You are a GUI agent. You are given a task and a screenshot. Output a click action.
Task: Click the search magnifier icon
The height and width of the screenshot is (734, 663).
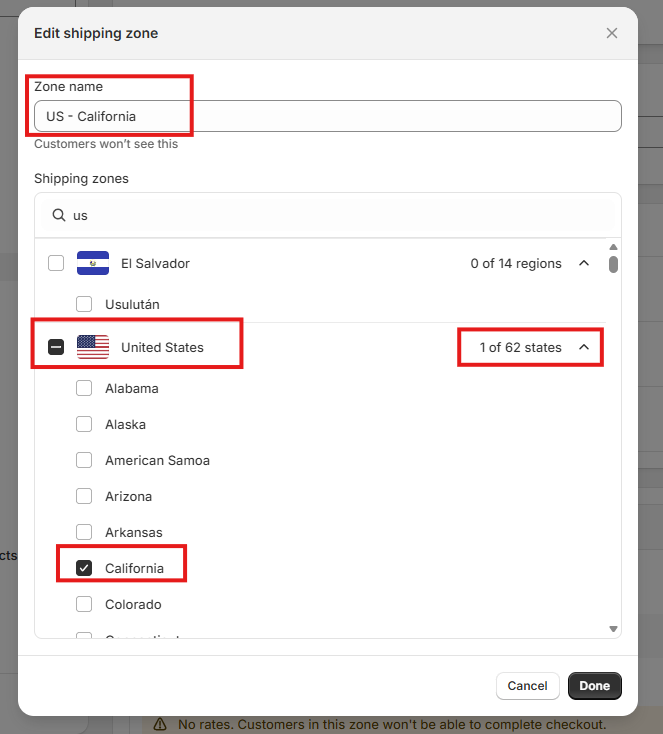click(x=58, y=215)
